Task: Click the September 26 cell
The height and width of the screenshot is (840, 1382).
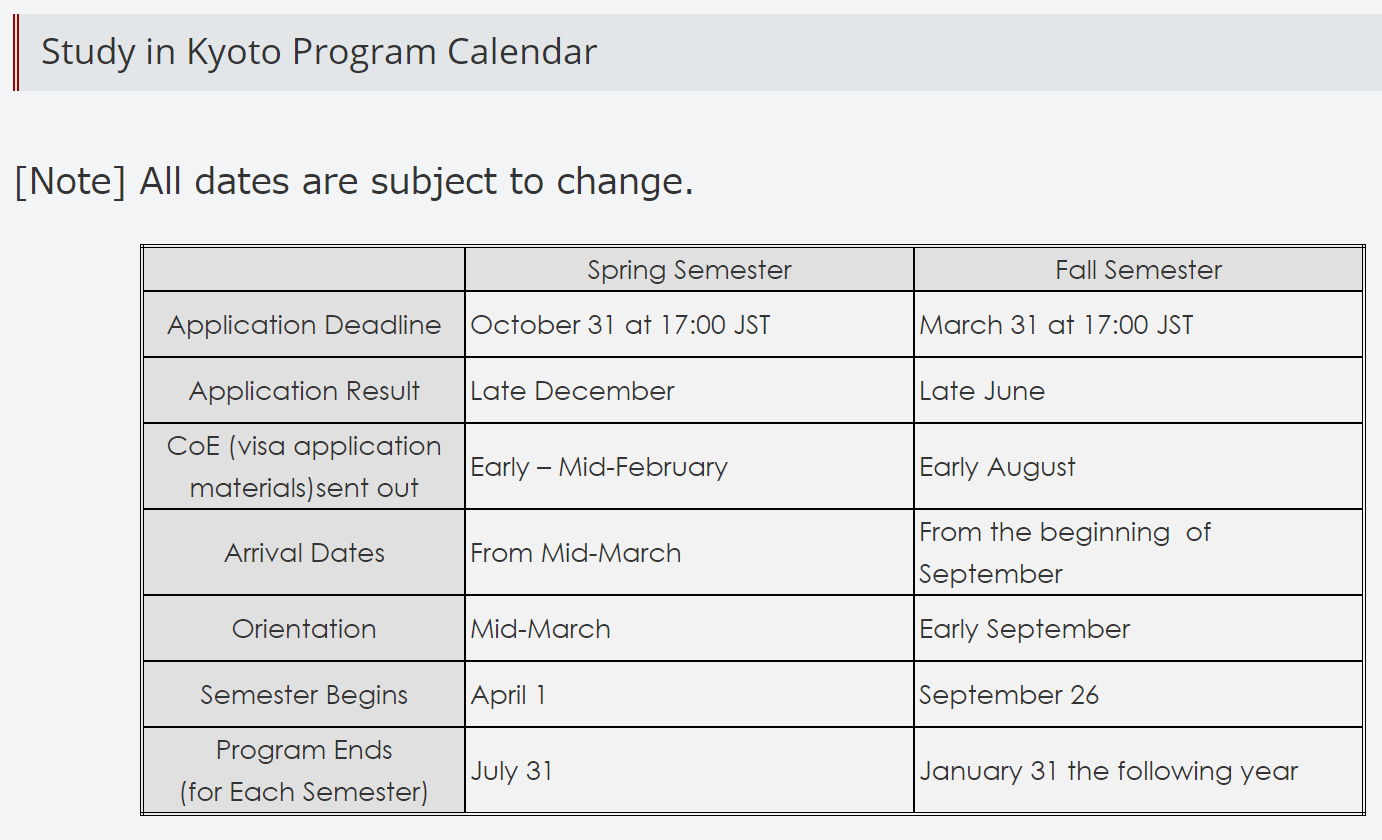Action: pos(1138,695)
